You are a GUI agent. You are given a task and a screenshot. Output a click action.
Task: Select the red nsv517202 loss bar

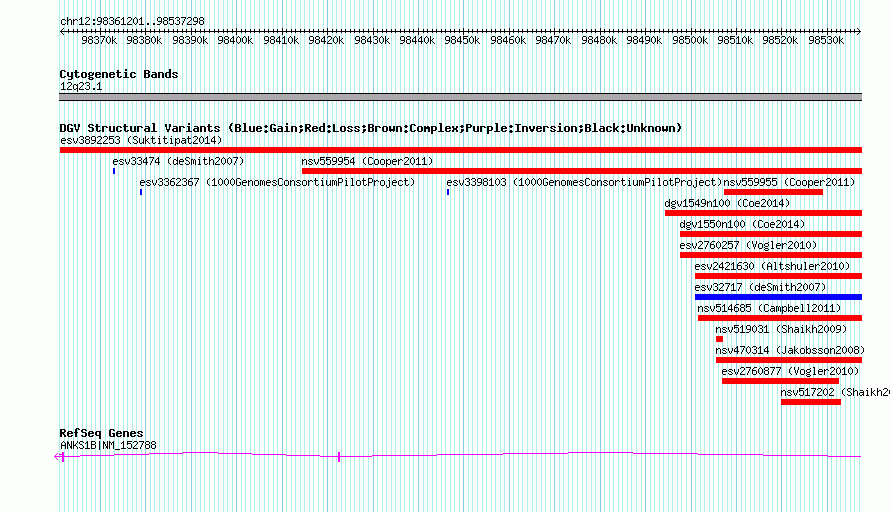click(x=811, y=402)
